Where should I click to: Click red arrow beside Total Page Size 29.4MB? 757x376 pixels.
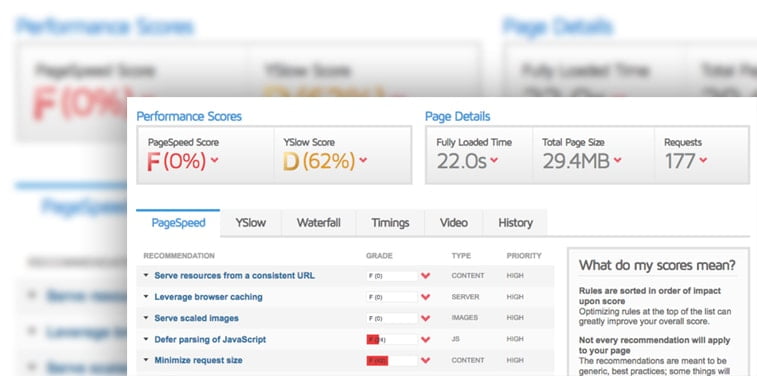click(617, 160)
